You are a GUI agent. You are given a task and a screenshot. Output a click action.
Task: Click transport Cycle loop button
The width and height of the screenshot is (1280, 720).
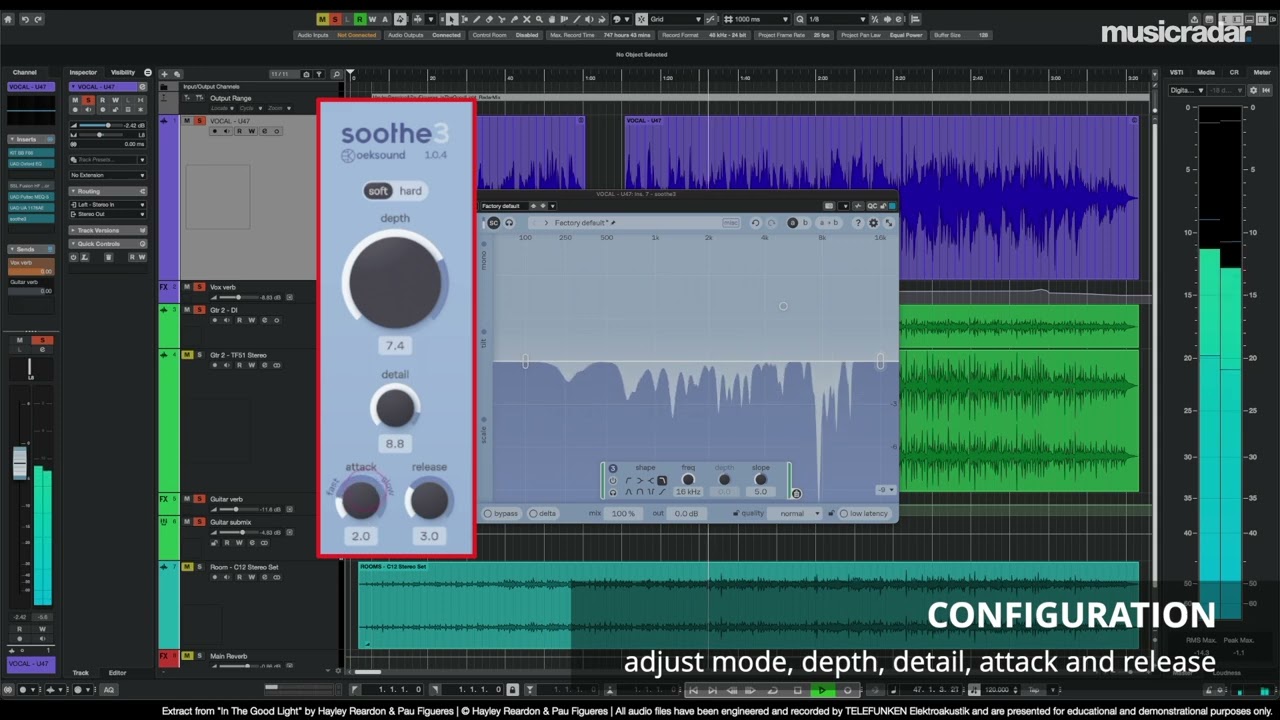[x=772, y=690]
